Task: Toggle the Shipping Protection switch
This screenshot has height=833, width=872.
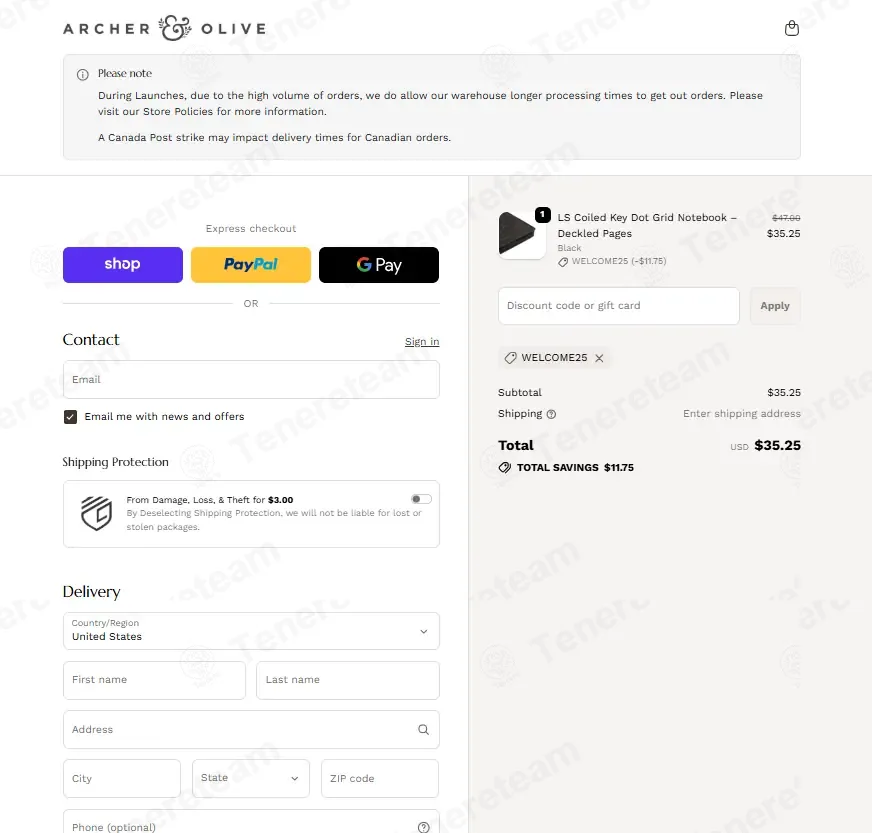Action: [421, 499]
